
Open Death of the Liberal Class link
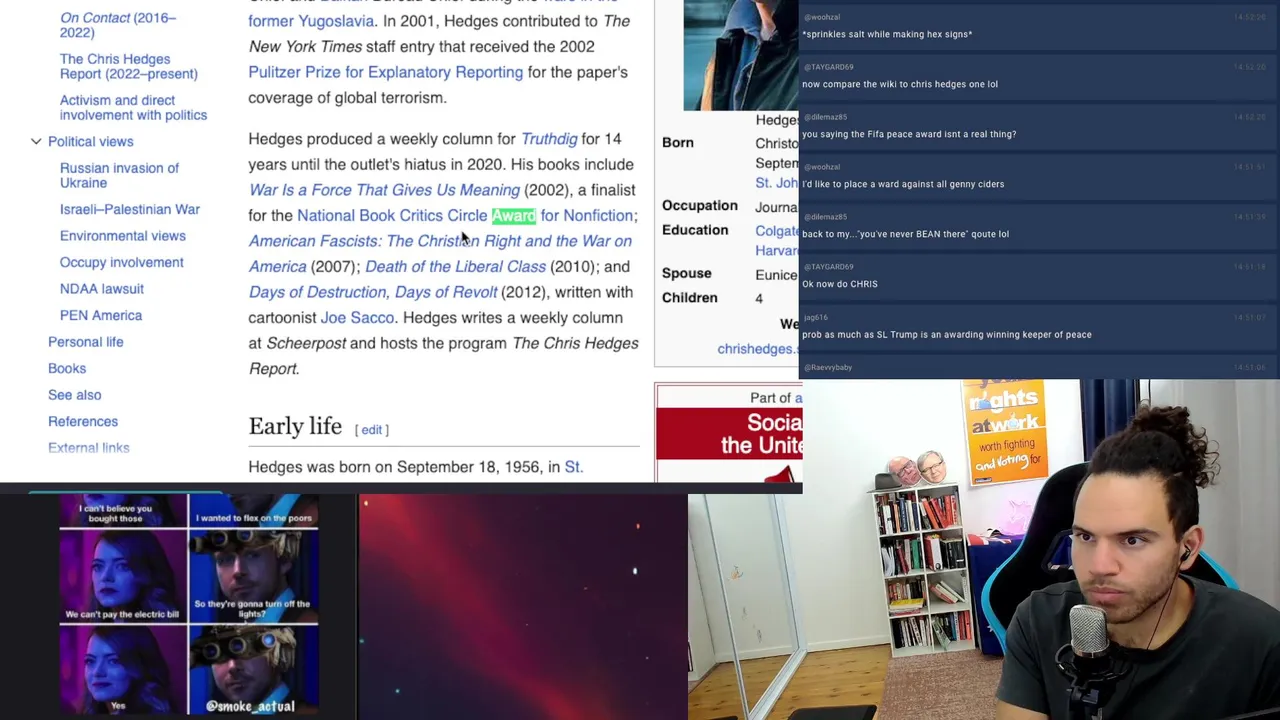point(455,267)
